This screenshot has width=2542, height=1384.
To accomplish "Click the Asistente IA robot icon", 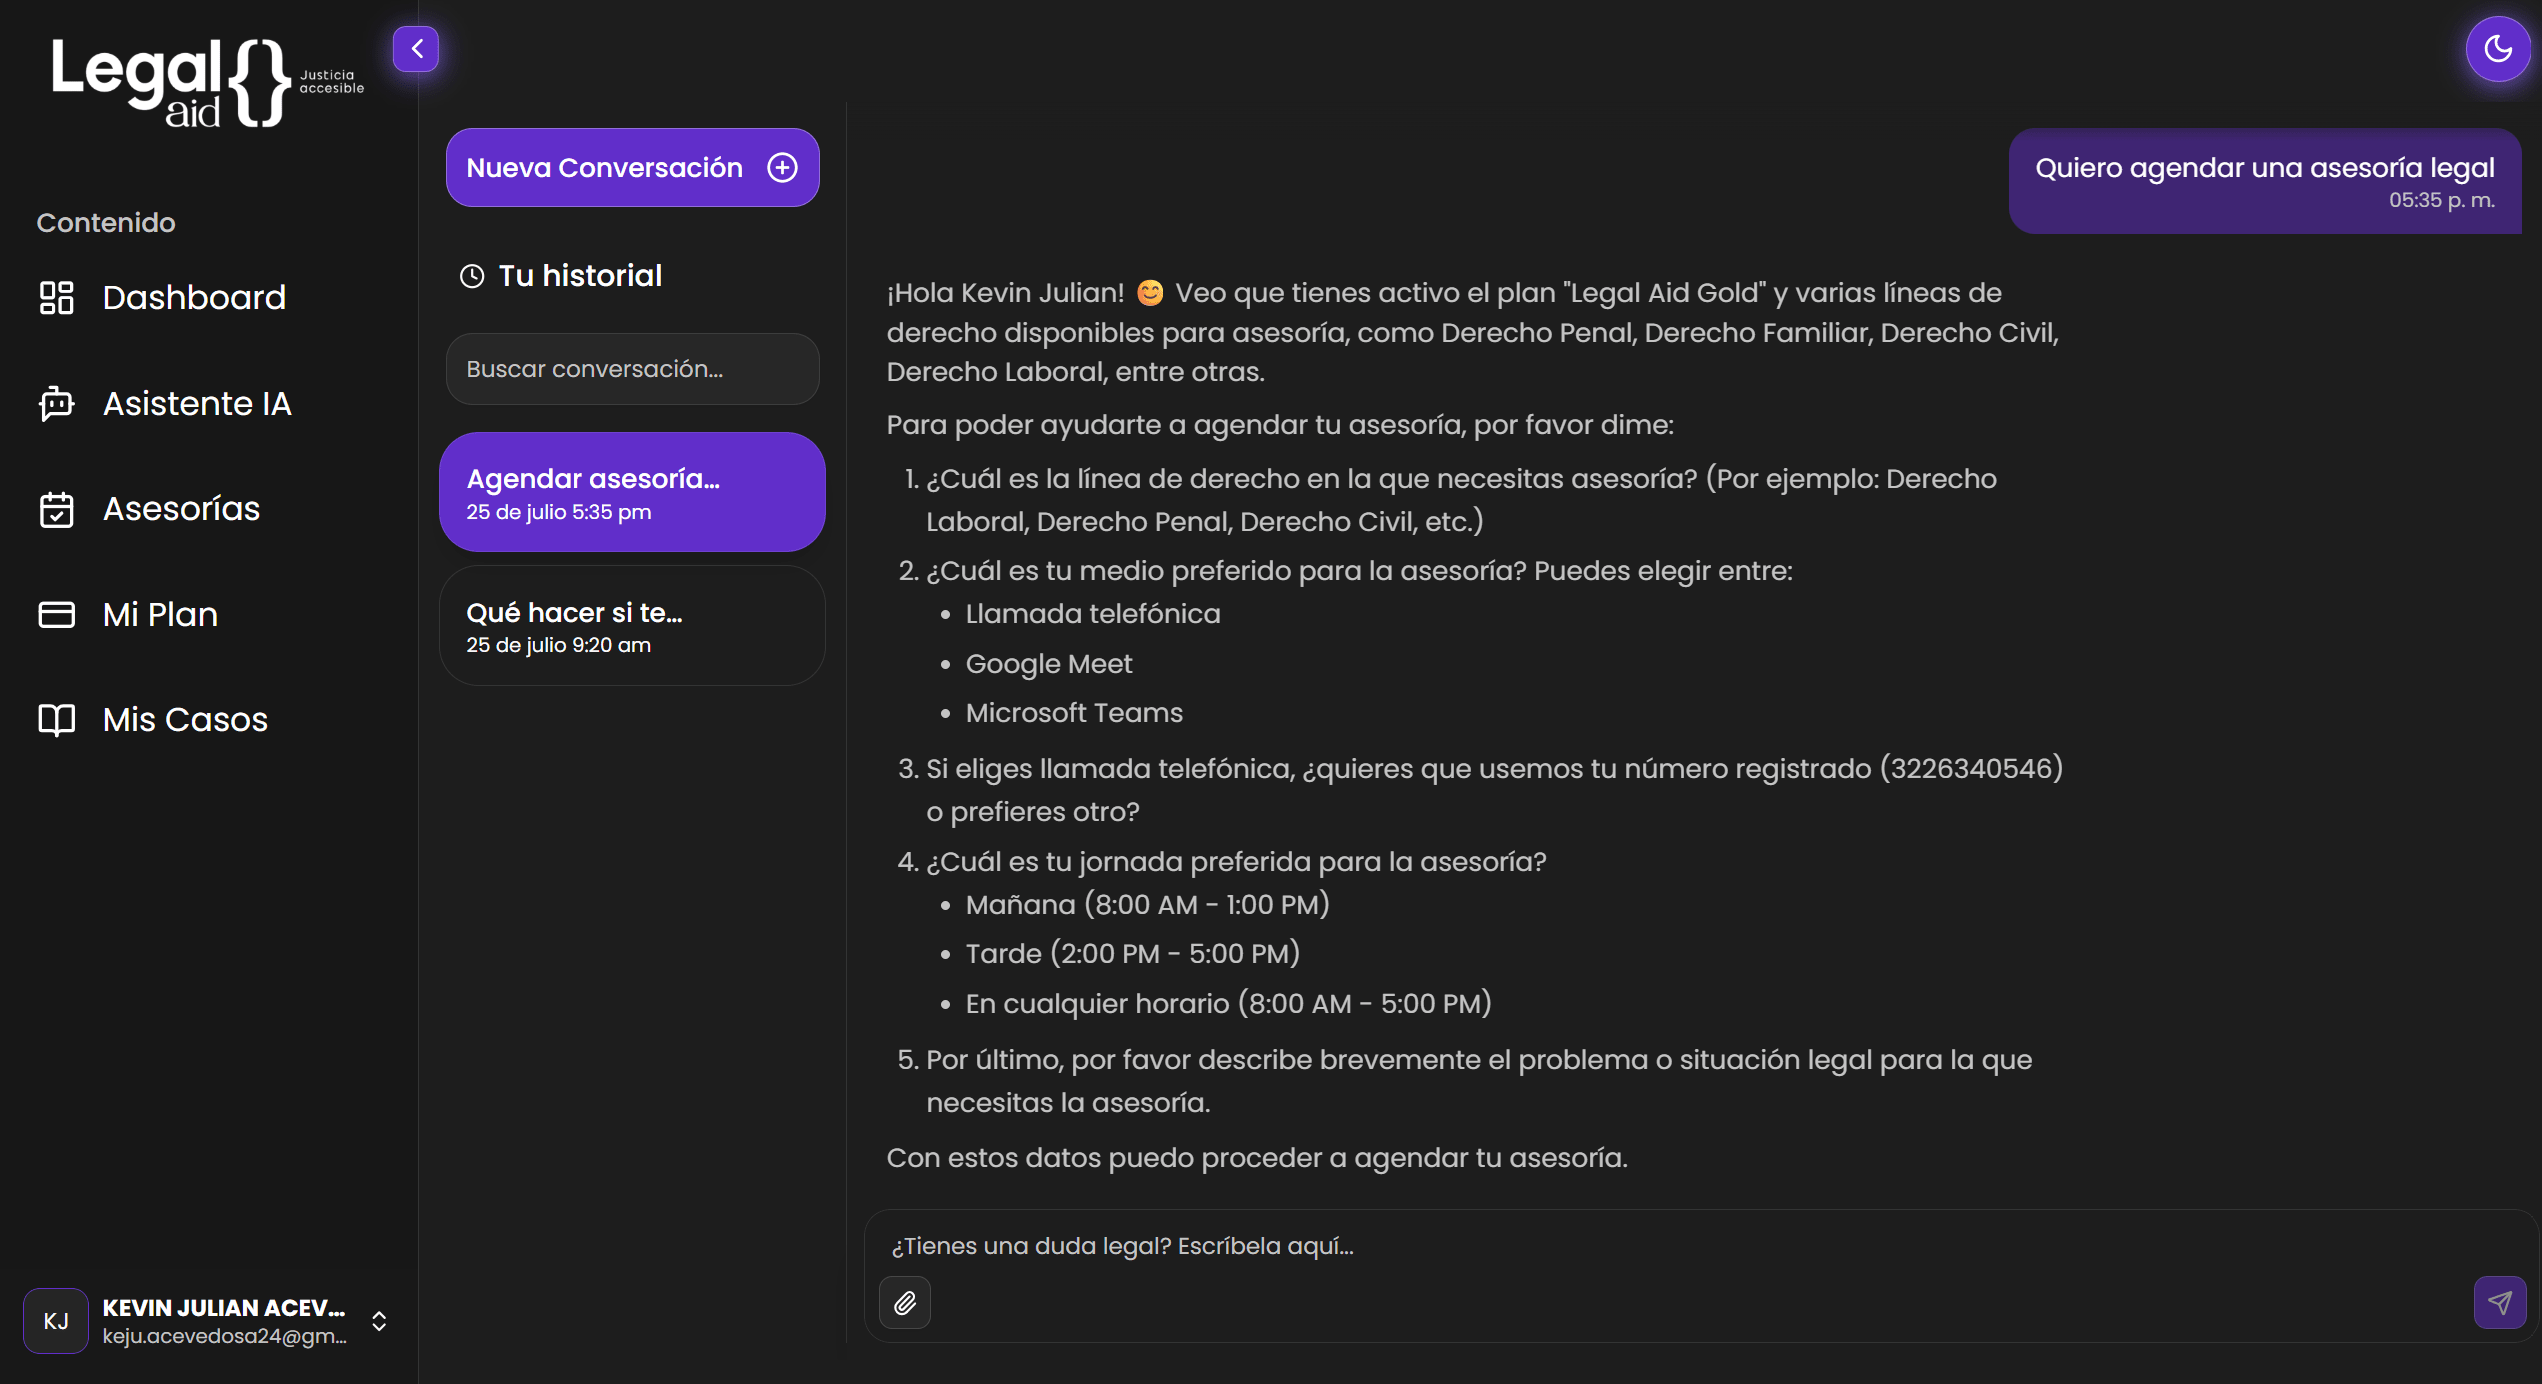I will click(x=56, y=404).
